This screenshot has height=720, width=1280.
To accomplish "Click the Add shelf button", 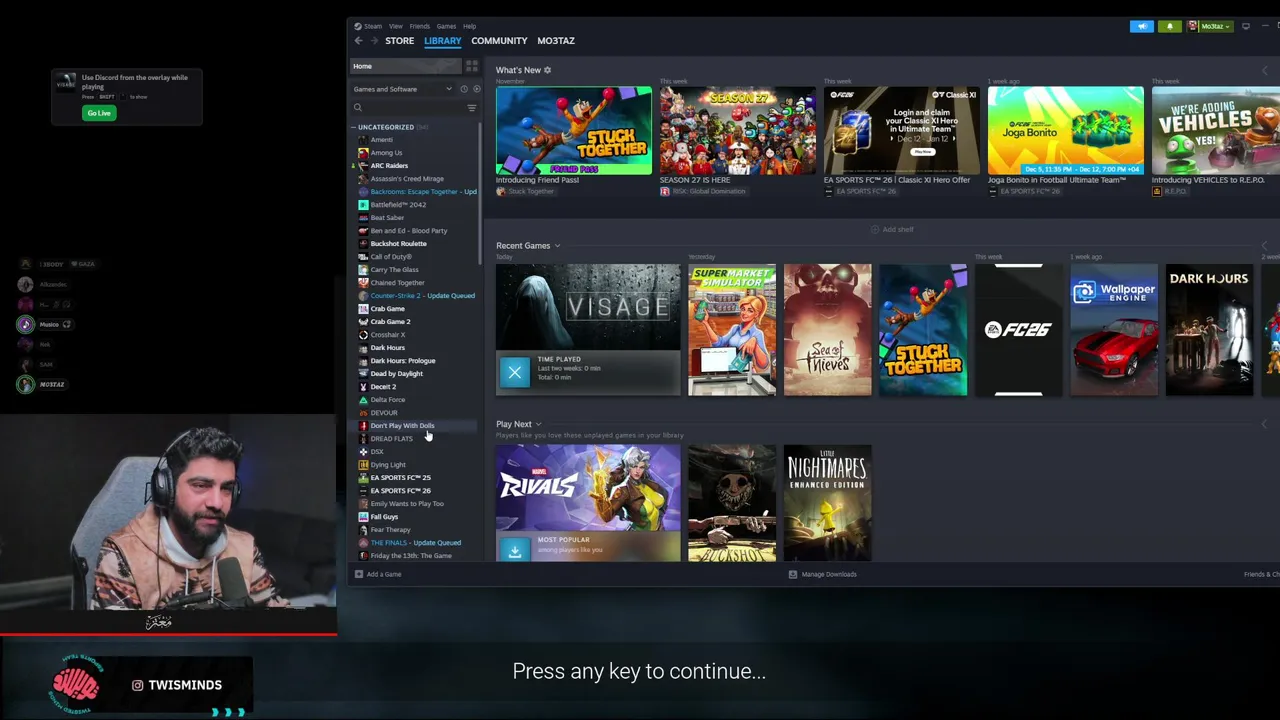I will click(891, 229).
